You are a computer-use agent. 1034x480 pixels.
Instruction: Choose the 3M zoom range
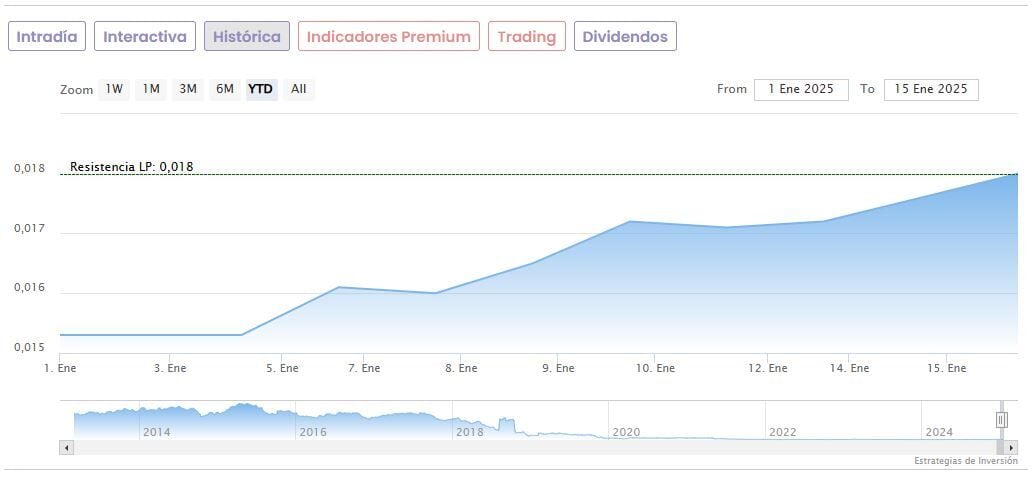coord(188,89)
